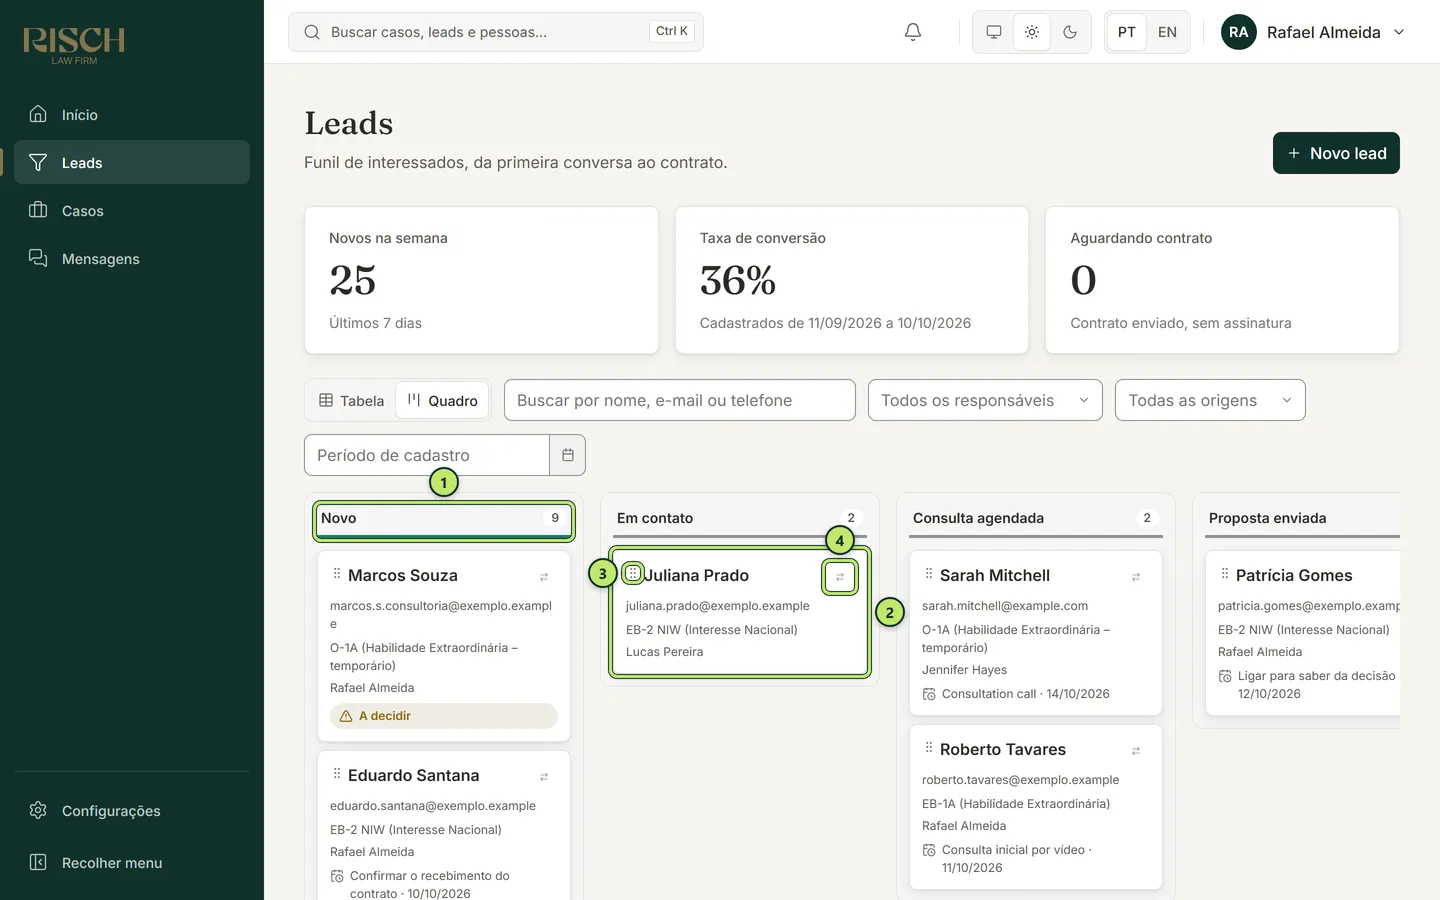
Task: Click the Novos na semana stat card
Action: click(481, 280)
